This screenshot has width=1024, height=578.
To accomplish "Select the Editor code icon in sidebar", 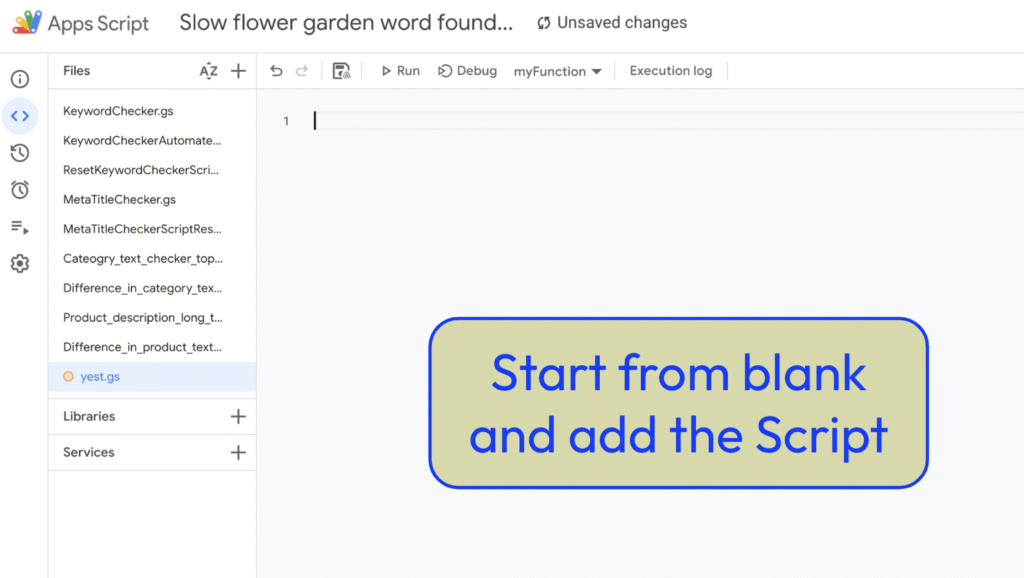I will click(20, 116).
